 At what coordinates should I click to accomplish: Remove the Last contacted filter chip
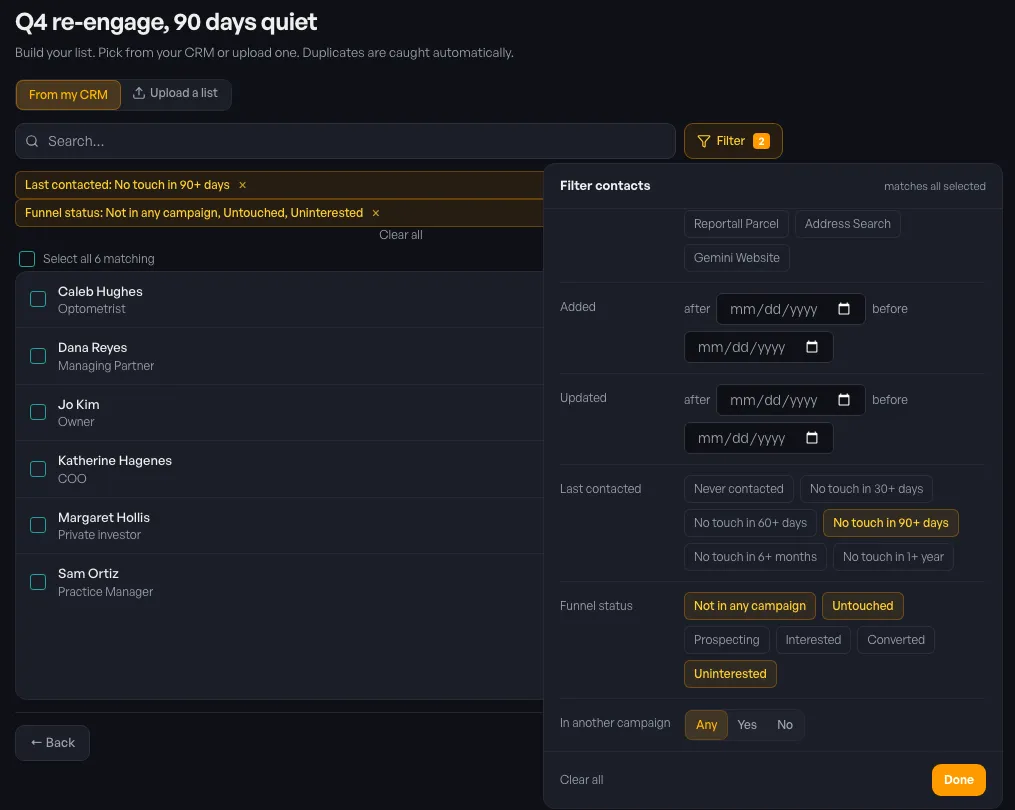click(x=243, y=185)
